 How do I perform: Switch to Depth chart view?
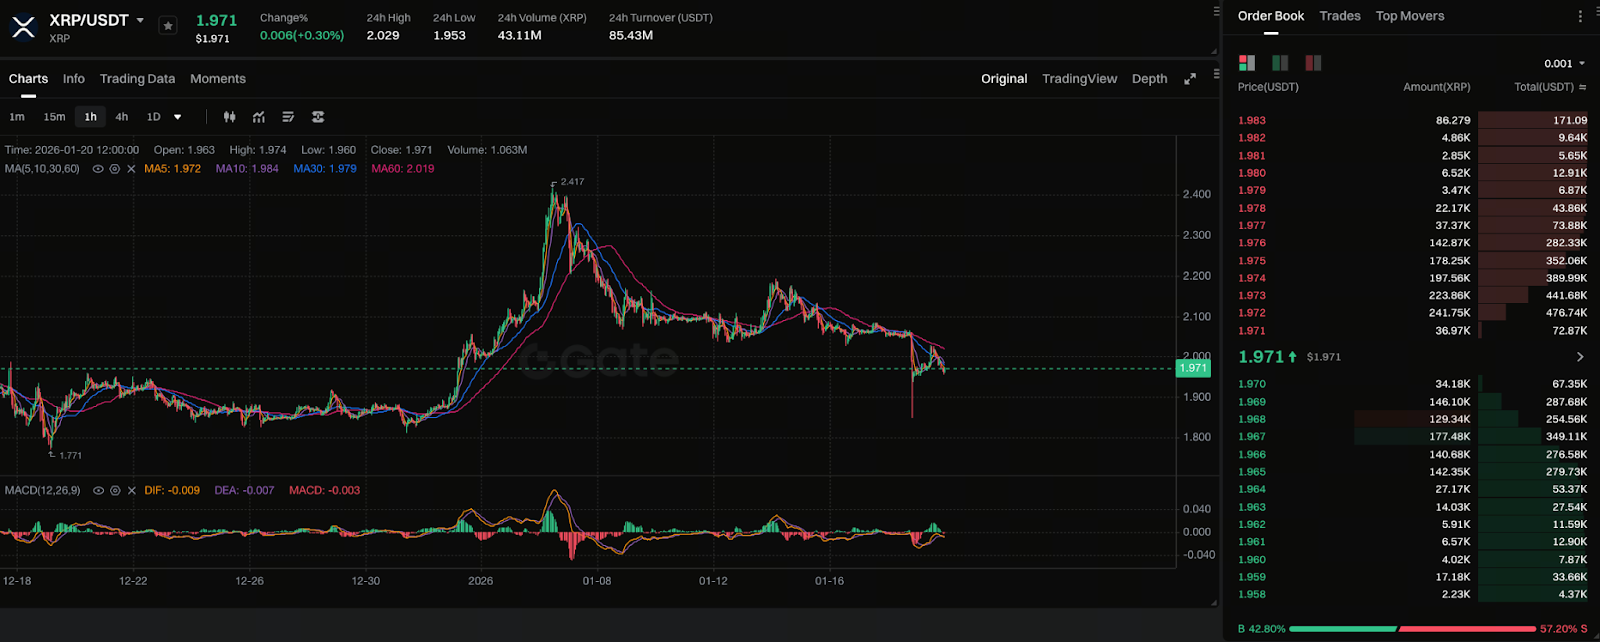[x=1150, y=79]
